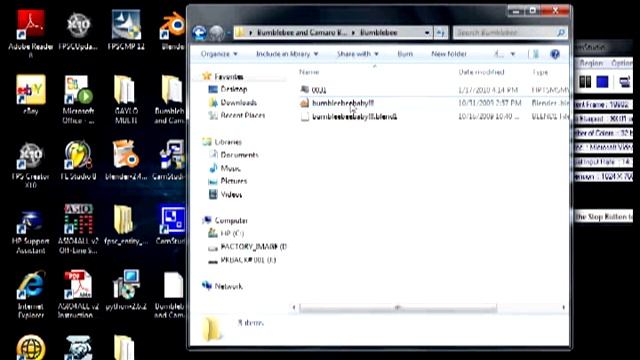
Task: Open the Share with dropdown
Action: 358,54
